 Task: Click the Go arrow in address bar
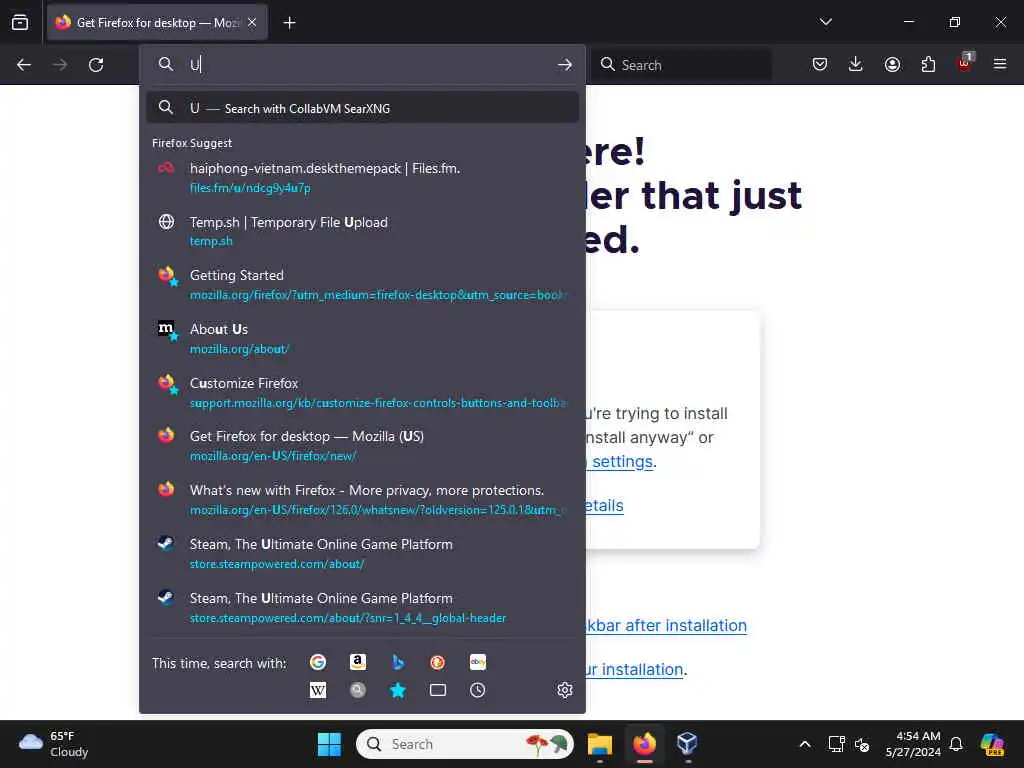point(565,65)
